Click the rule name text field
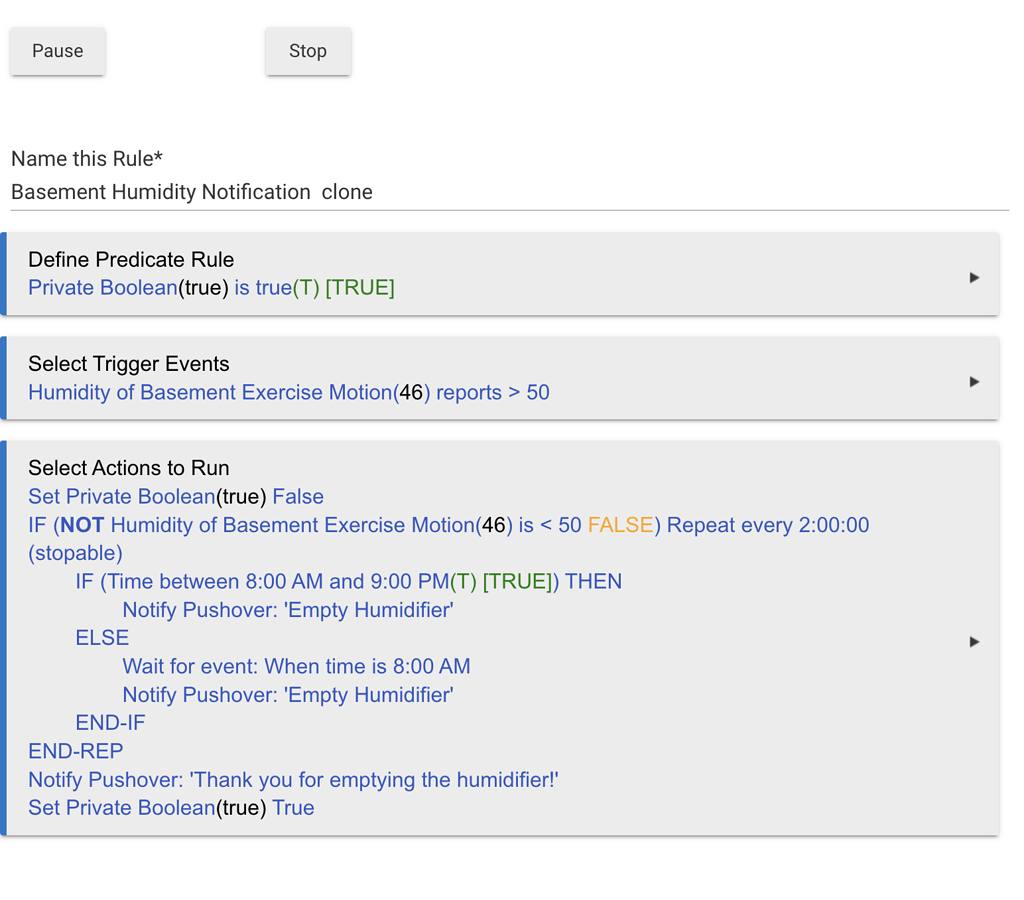This screenshot has width=1024, height=900. pos(508,192)
